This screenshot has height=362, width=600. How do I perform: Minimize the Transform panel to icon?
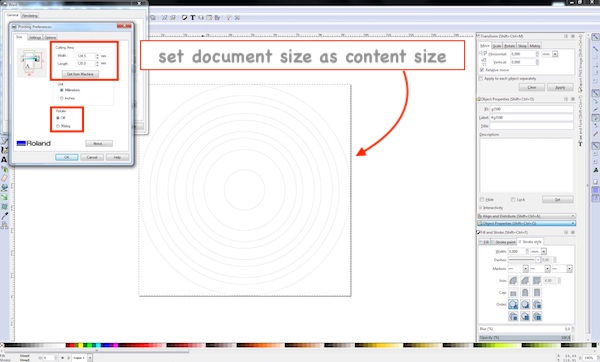coord(566,36)
